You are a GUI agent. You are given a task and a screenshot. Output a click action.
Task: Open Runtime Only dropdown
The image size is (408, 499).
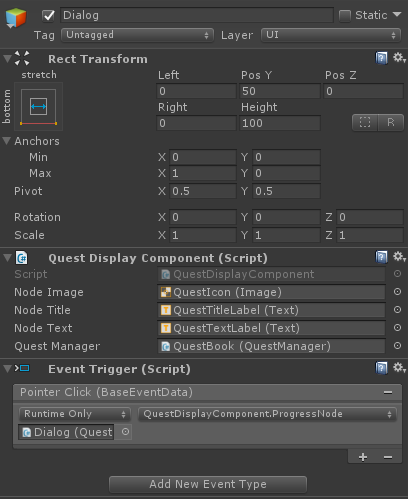(x=75, y=414)
